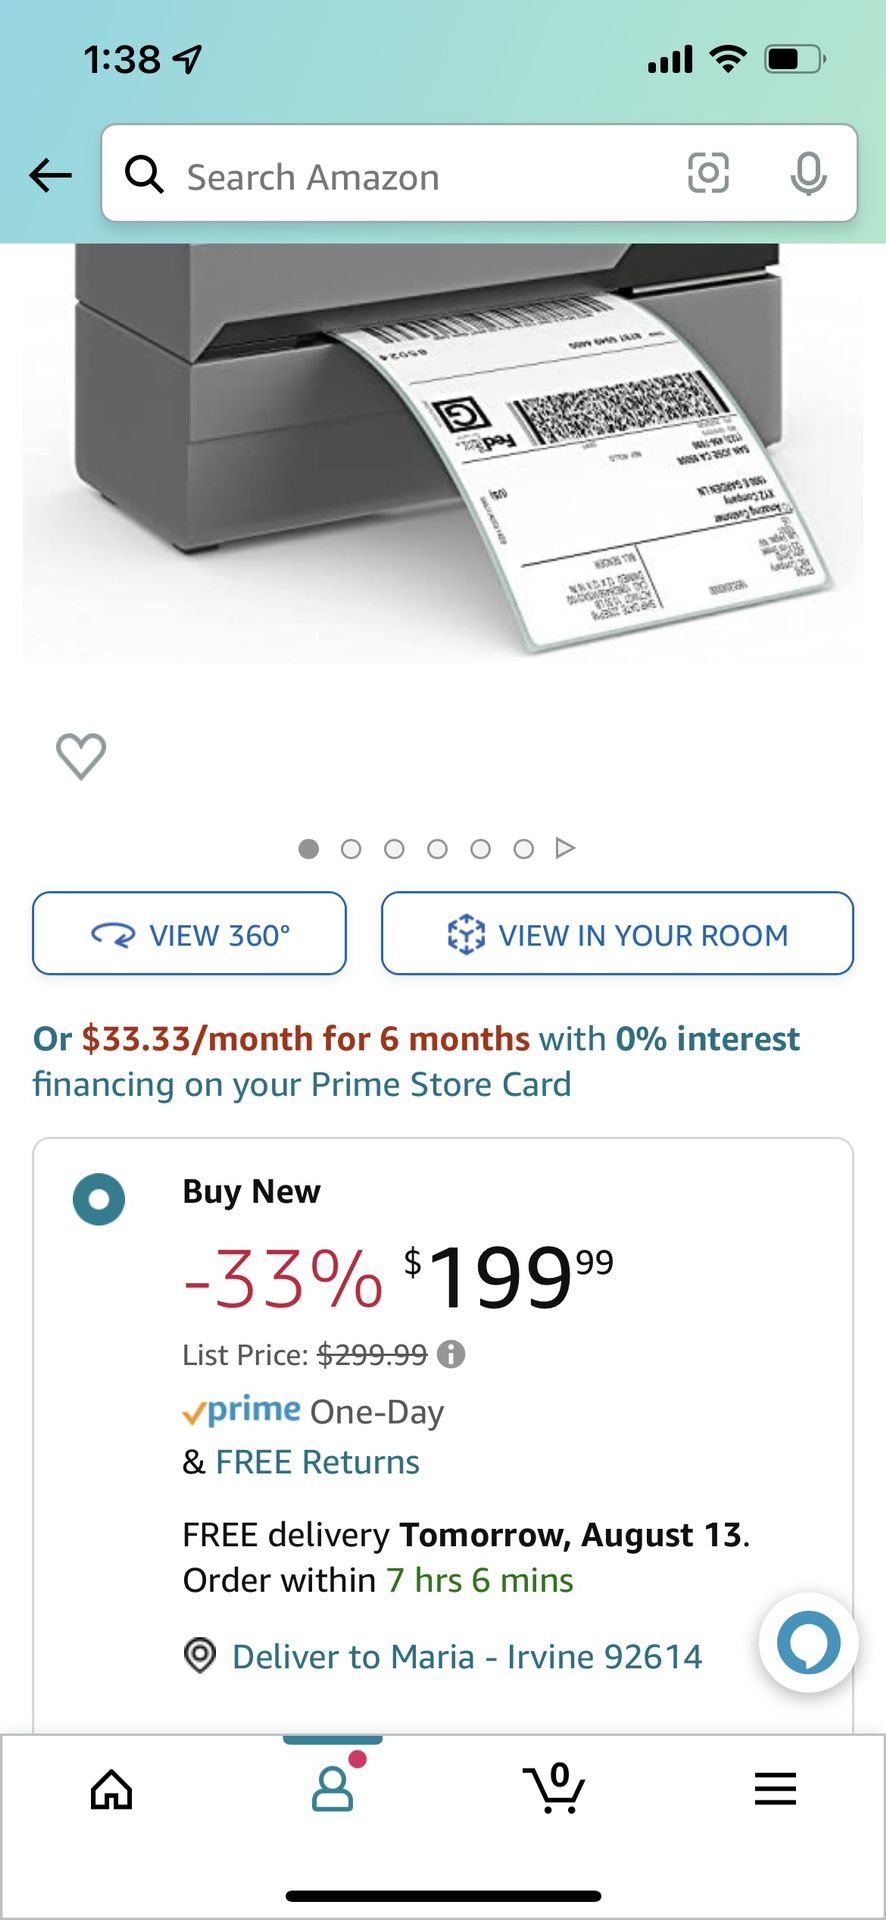This screenshot has height=1920, width=886.
Task: Tap the microphone voice search icon
Action: click(x=808, y=174)
